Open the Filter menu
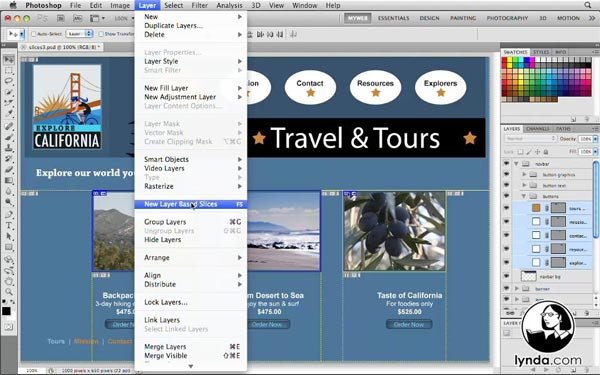The width and height of the screenshot is (600, 375). [199, 5]
